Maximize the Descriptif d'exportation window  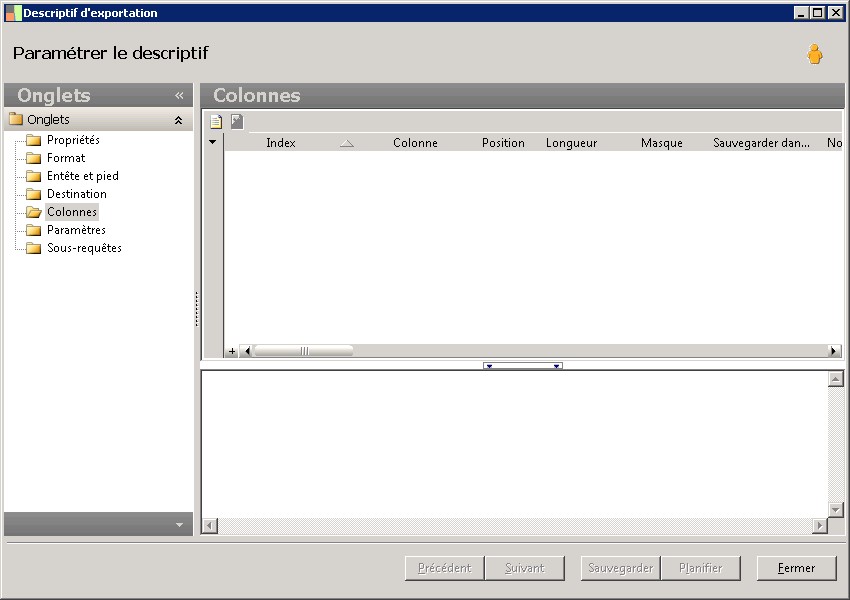coord(817,12)
